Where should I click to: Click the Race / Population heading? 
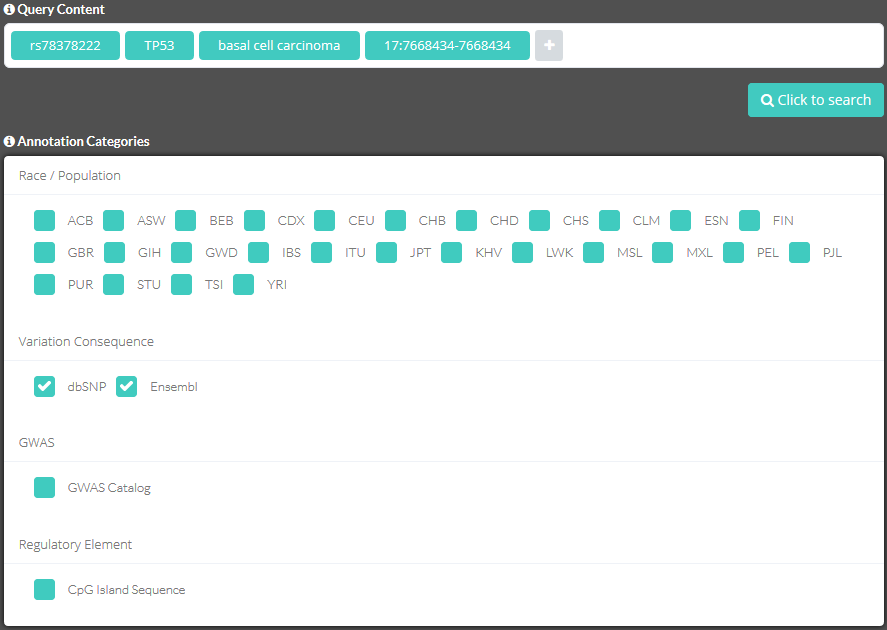pos(70,175)
